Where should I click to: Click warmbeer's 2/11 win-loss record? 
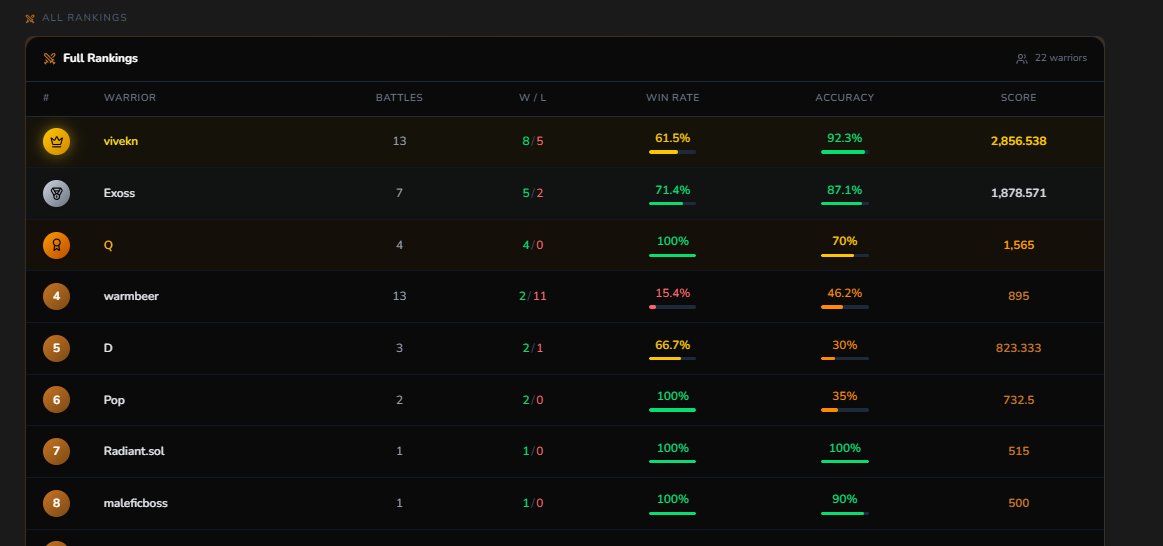(533, 296)
